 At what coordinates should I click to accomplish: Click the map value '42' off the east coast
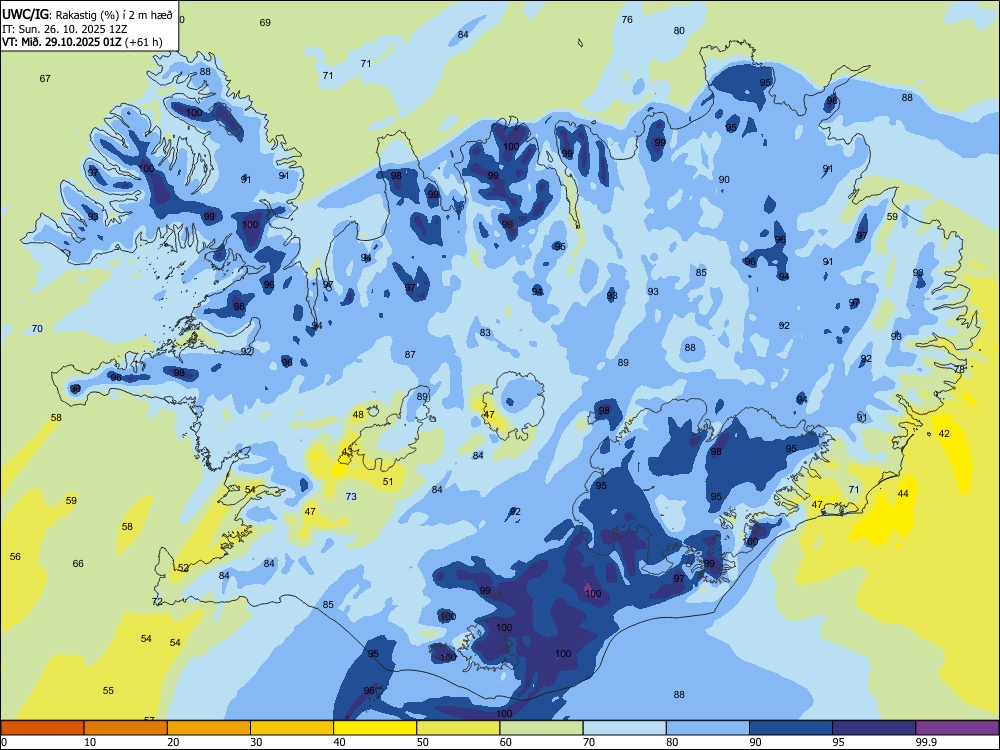[944, 434]
